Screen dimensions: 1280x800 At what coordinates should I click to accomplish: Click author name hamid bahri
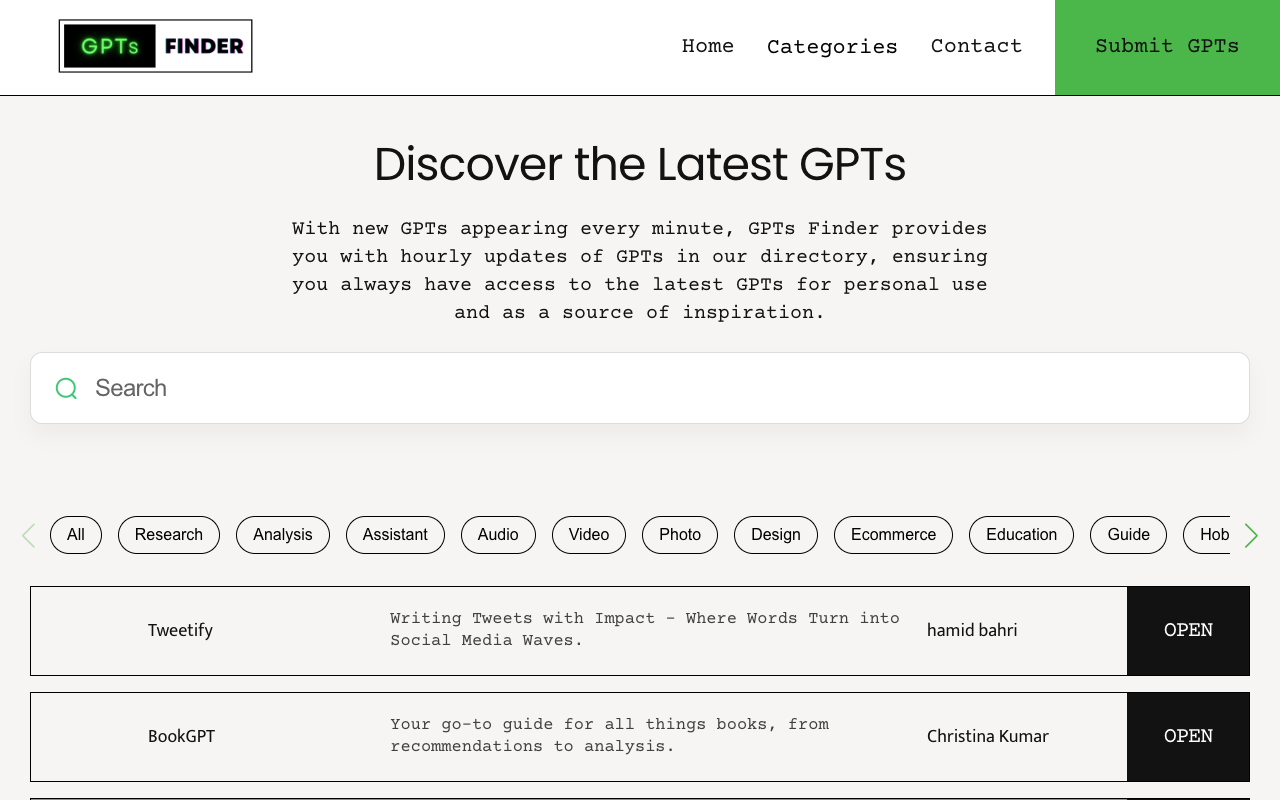(x=972, y=631)
